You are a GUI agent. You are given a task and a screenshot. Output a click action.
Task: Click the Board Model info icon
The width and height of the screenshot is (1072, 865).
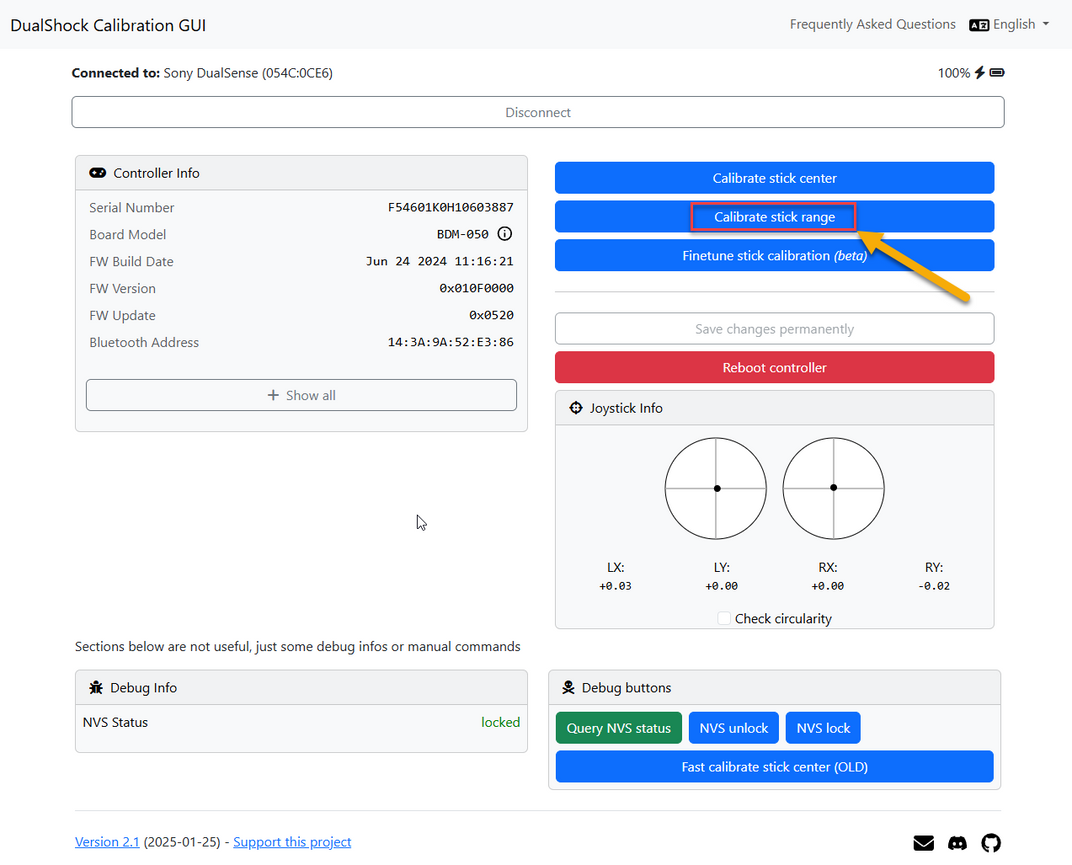click(x=505, y=234)
